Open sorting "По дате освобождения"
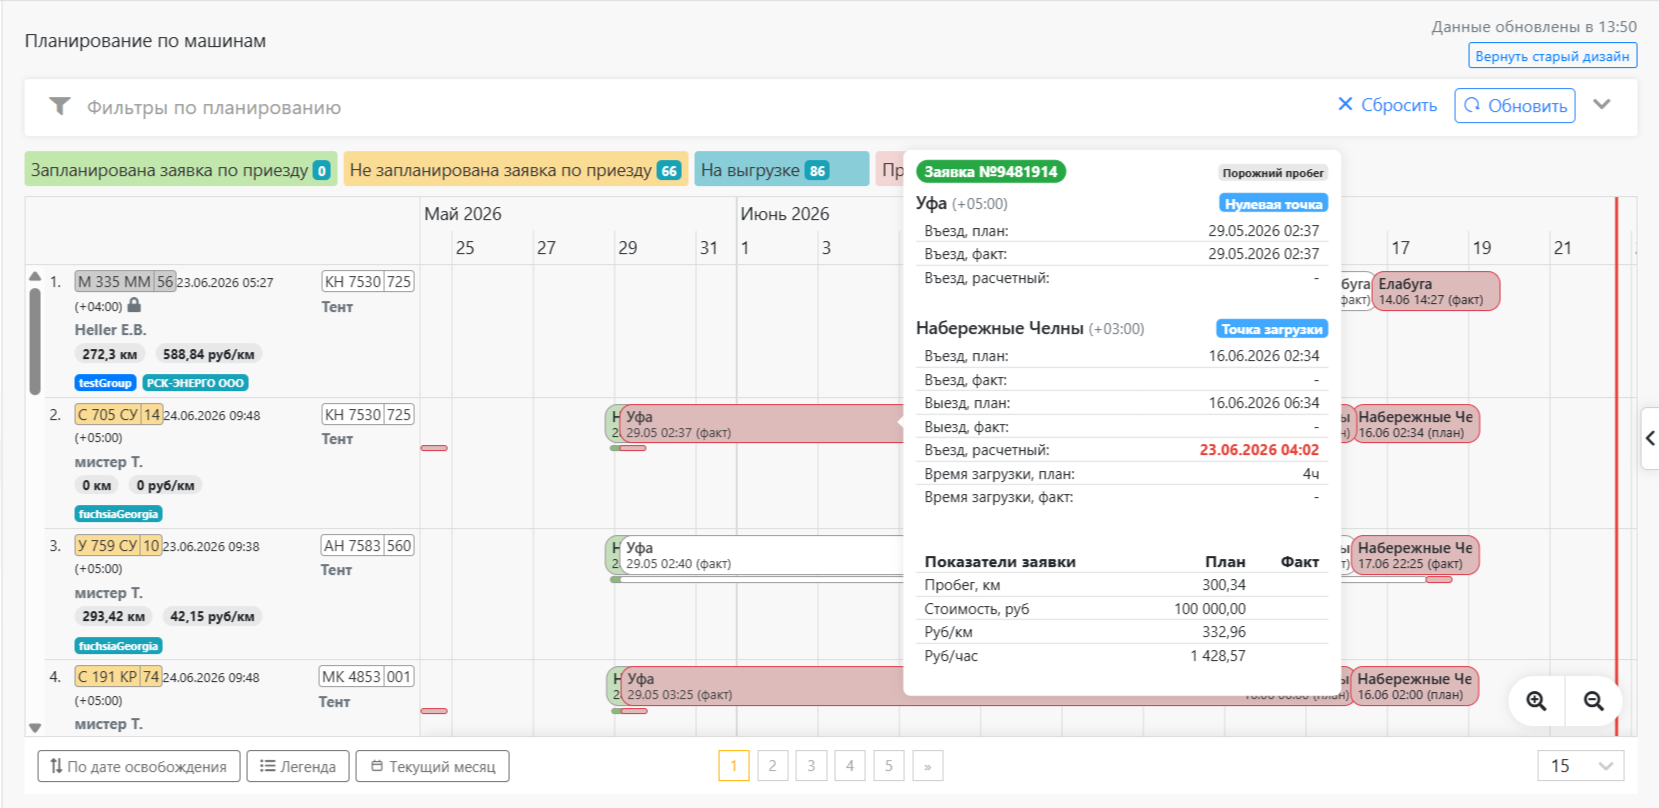Screen dimensions: 1659x808 [139, 766]
